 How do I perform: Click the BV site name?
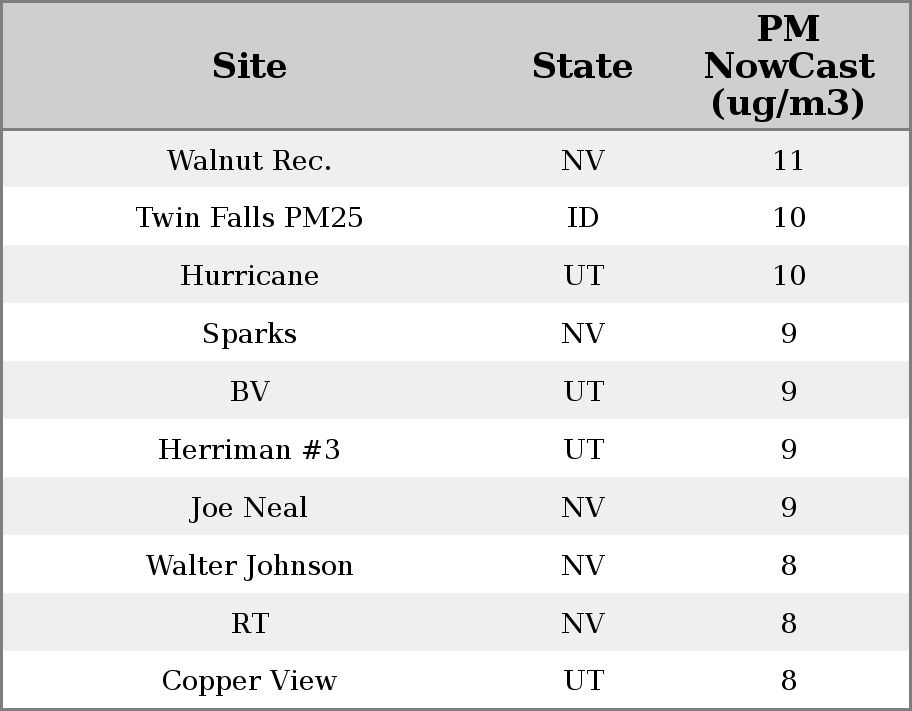[x=249, y=392]
